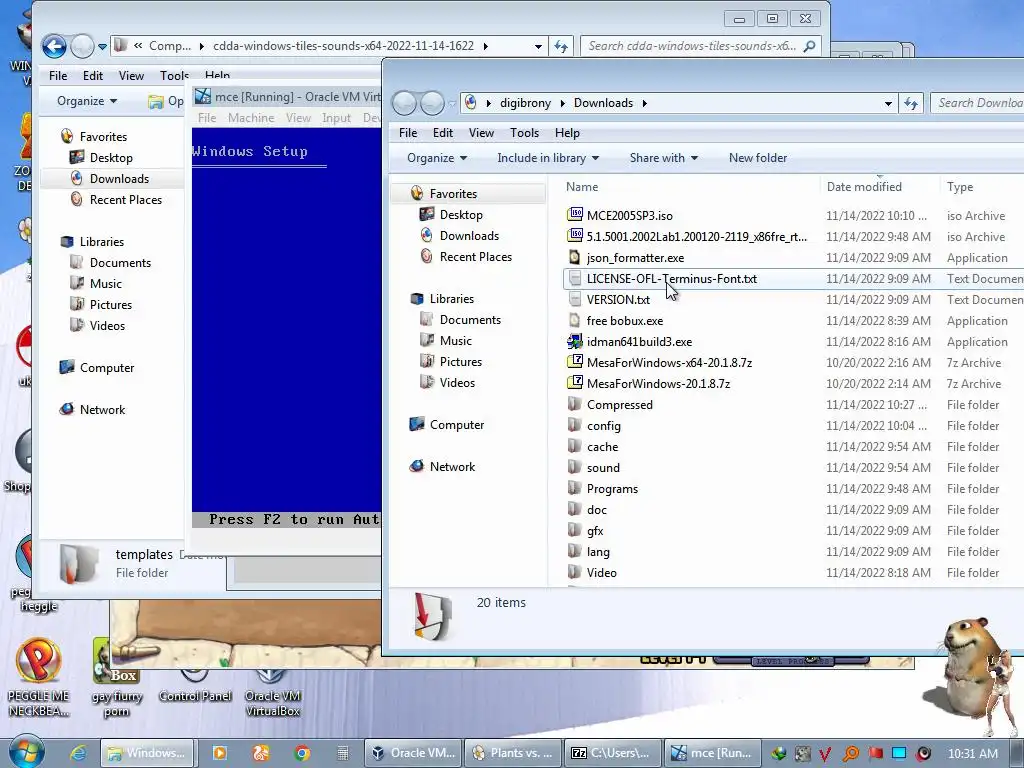This screenshot has width=1024, height=768.
Task: Select Documents under Libraries in Downloads window
Action: pos(470,319)
